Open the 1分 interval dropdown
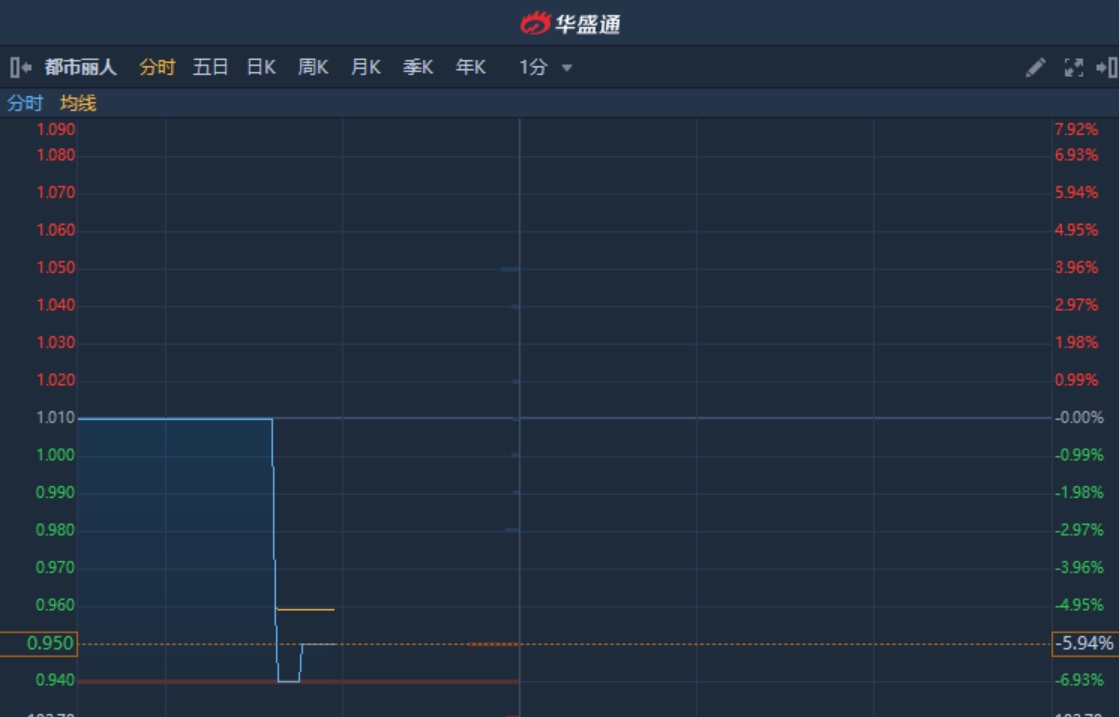This screenshot has height=717, width=1119. pos(545,68)
